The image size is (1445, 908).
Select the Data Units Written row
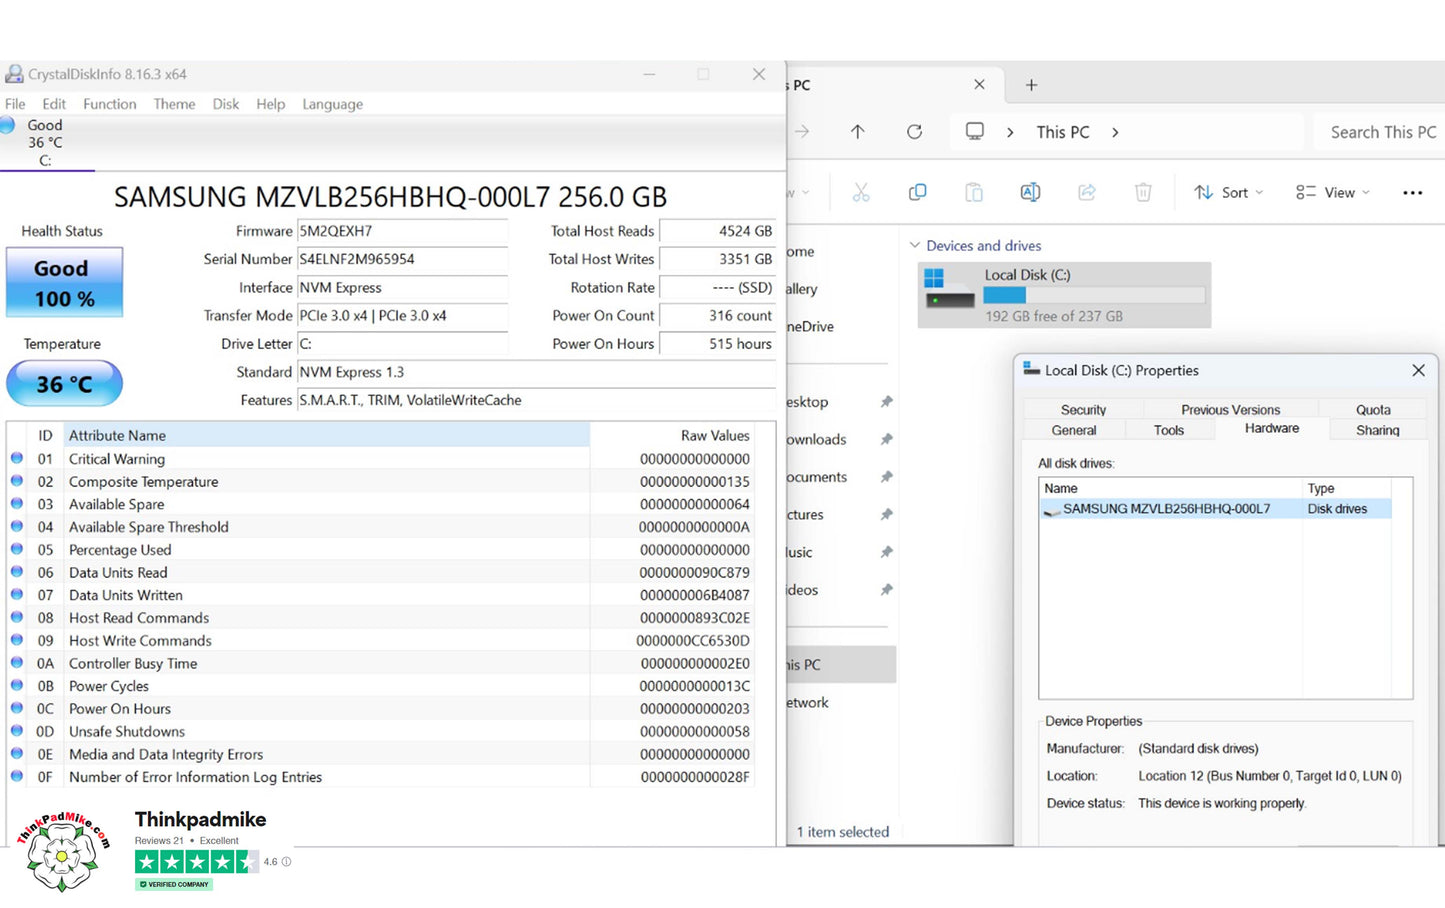(381, 595)
